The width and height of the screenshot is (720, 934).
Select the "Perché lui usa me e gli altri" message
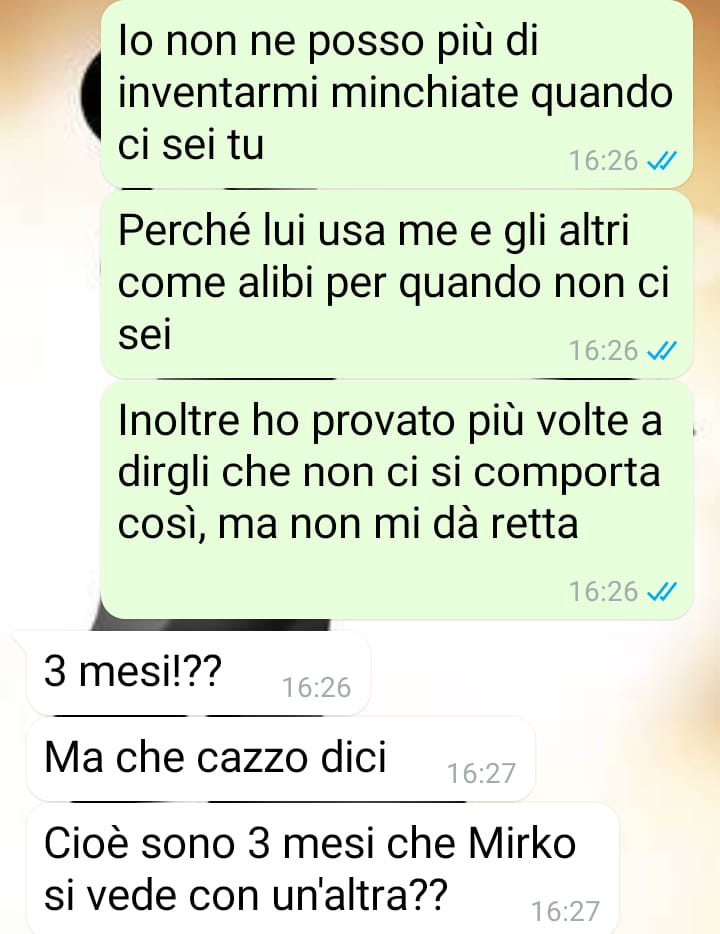(x=397, y=285)
